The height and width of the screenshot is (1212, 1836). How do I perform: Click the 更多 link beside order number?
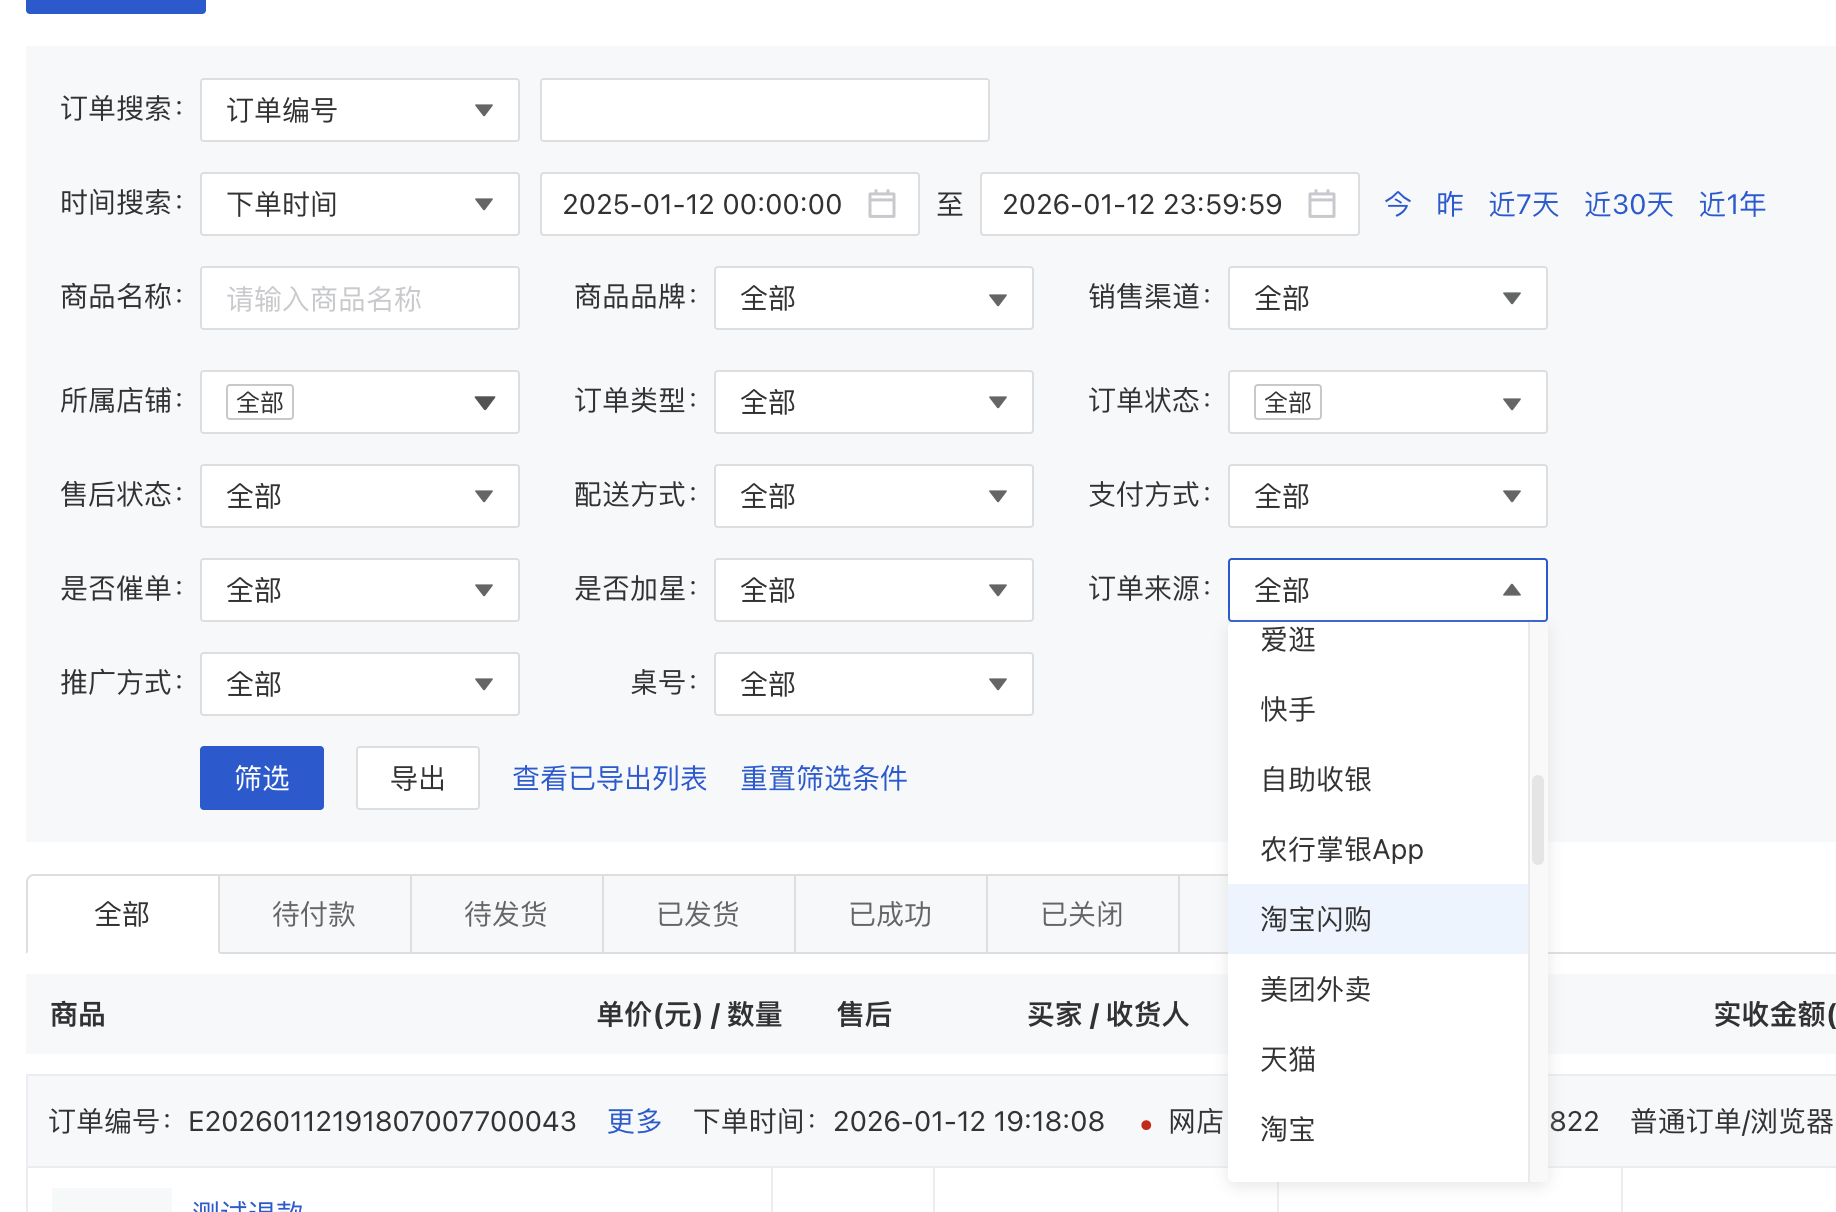[635, 1121]
